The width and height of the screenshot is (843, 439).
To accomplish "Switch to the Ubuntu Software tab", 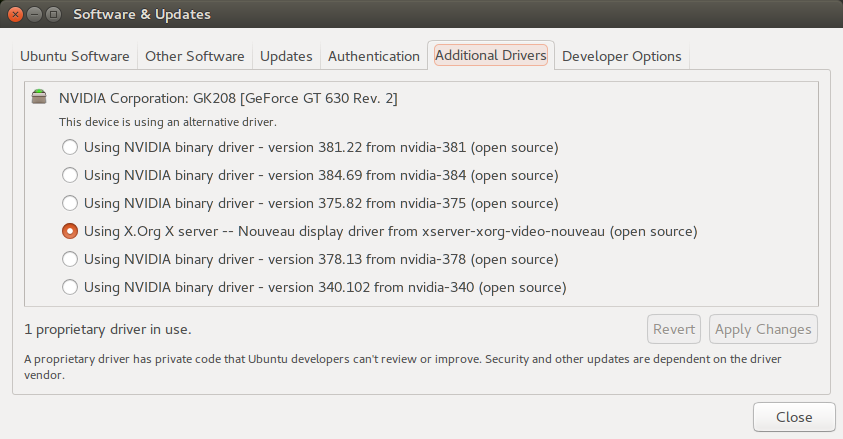I will click(x=75, y=56).
